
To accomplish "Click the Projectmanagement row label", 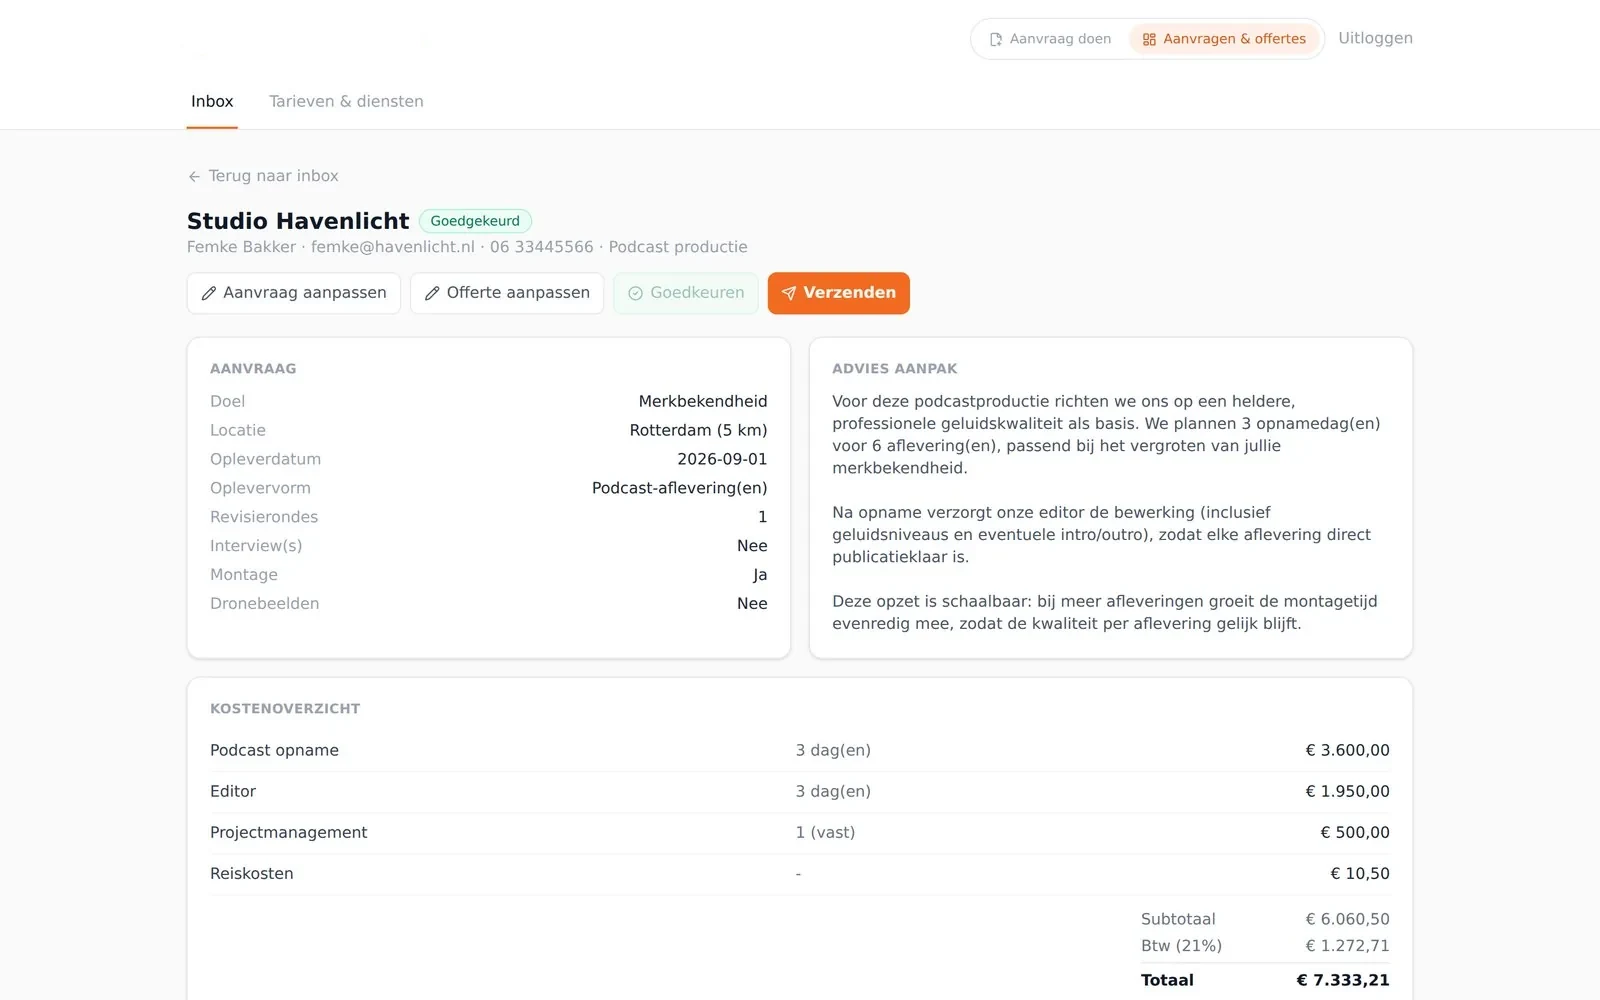I will point(289,832).
